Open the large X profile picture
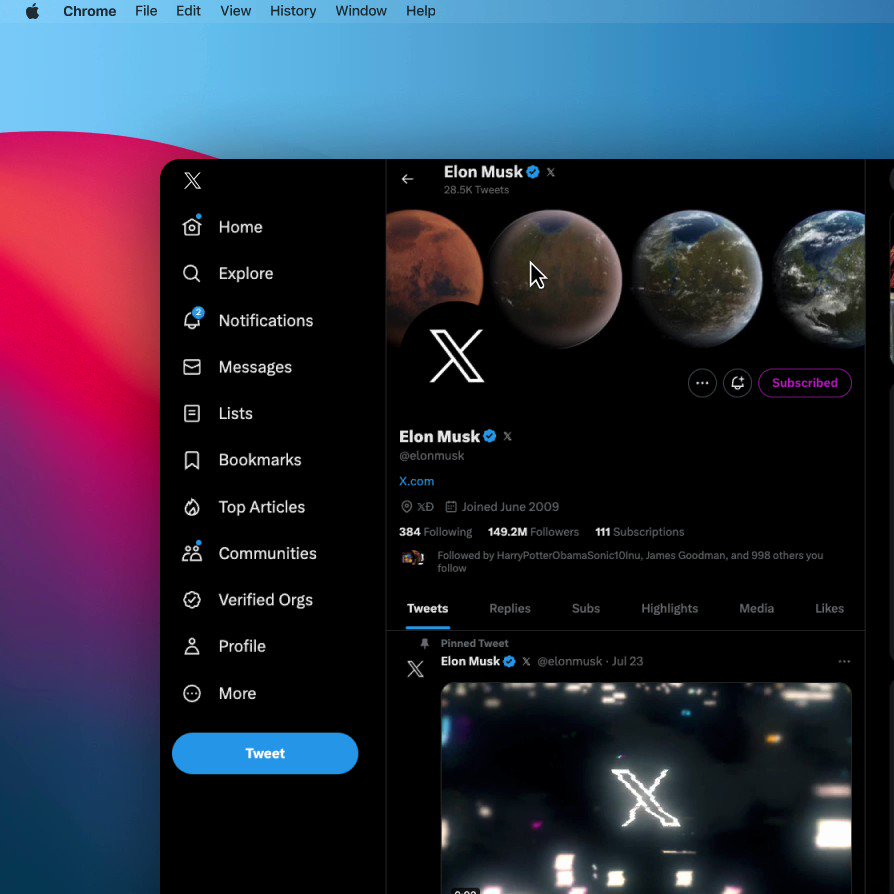Viewport: 894px width, 894px height. tap(456, 356)
